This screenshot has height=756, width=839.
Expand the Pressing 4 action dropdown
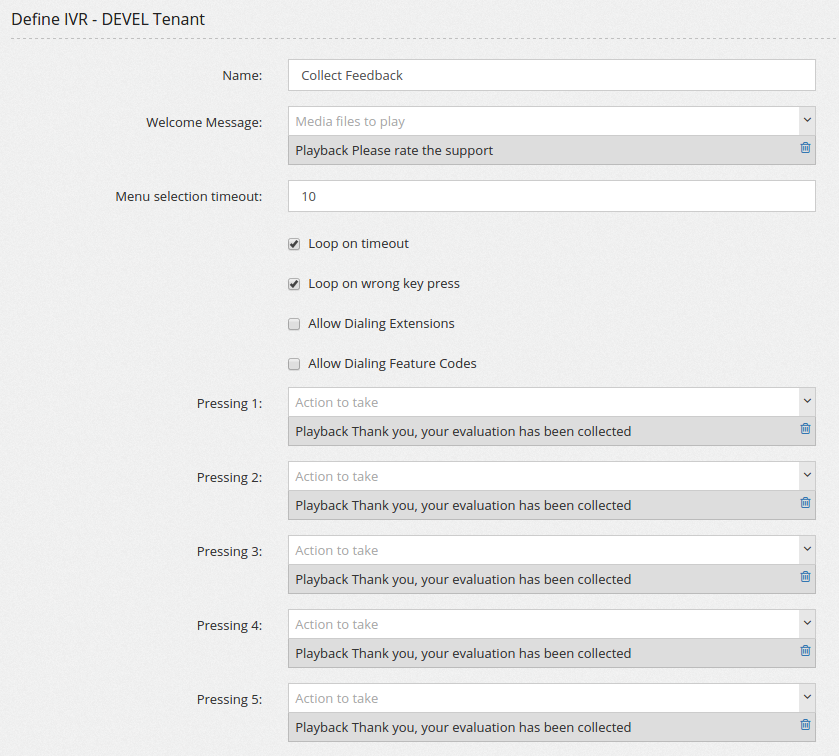point(806,624)
